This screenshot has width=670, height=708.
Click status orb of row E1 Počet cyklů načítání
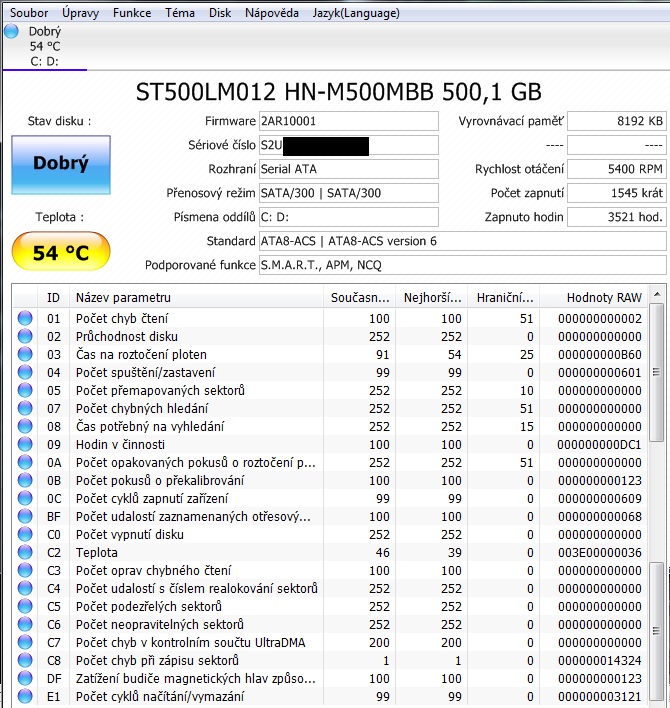tap(25, 696)
